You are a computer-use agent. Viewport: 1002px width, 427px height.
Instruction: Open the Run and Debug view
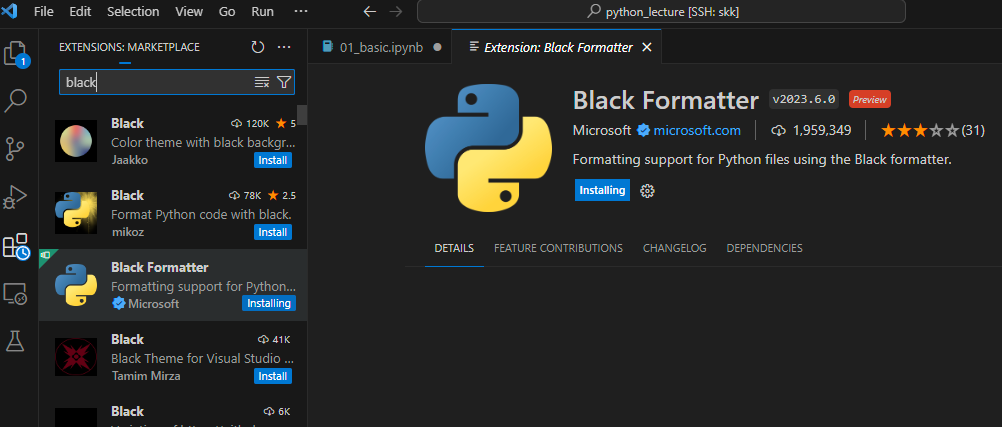point(15,198)
